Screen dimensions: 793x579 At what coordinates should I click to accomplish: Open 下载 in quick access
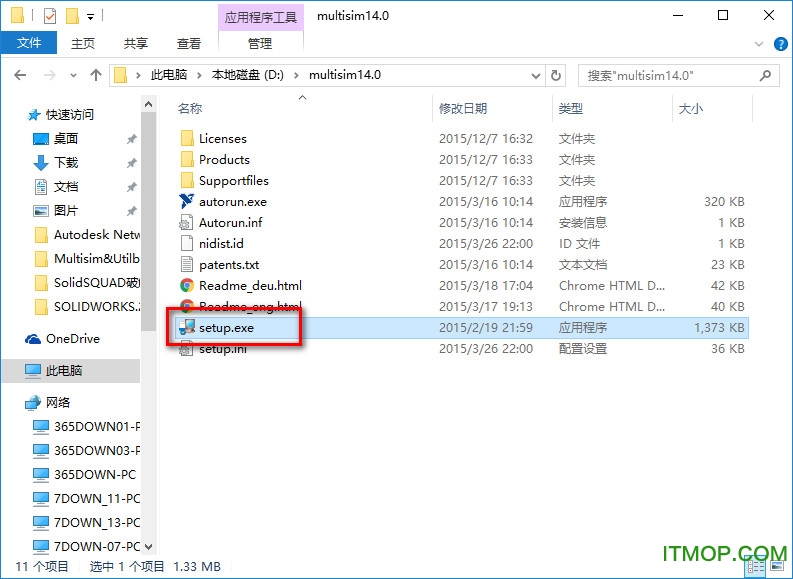(x=66, y=162)
